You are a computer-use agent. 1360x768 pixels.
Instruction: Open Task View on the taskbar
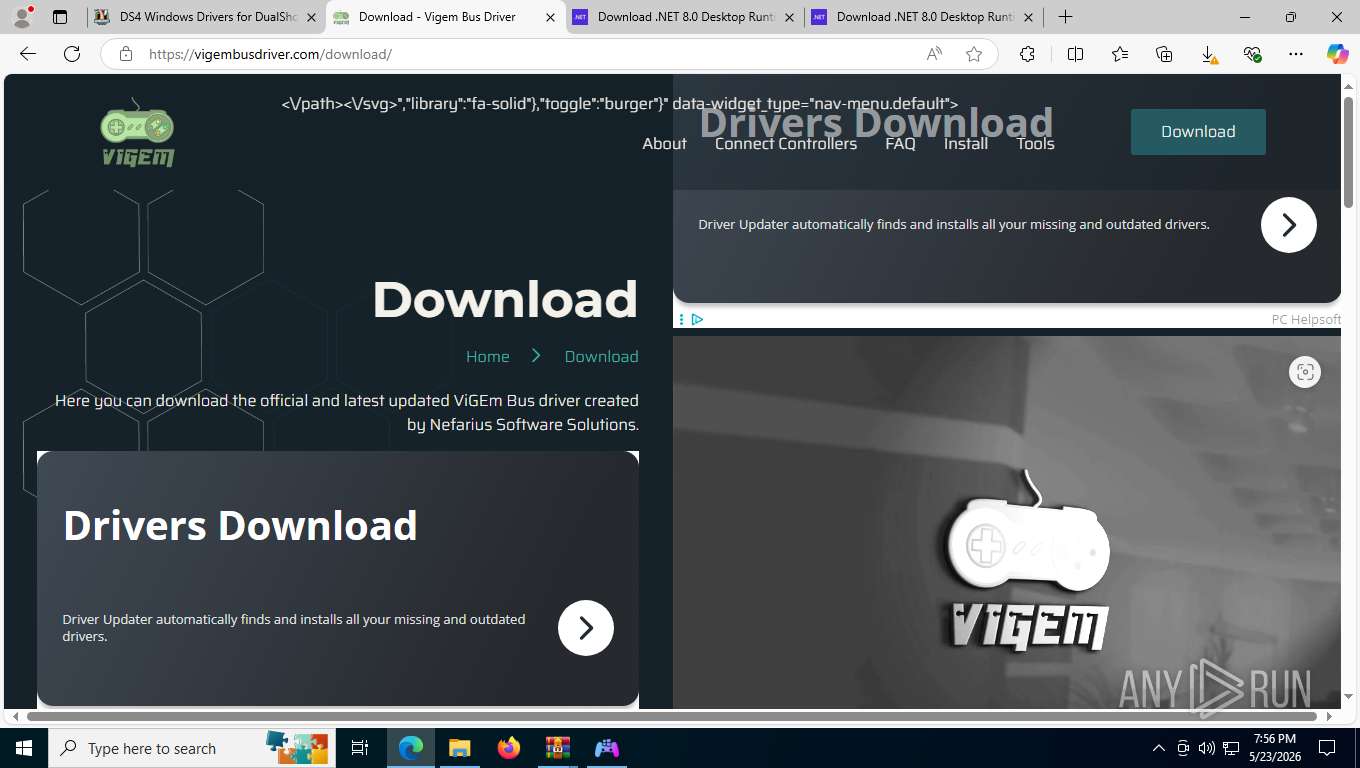tap(360, 748)
